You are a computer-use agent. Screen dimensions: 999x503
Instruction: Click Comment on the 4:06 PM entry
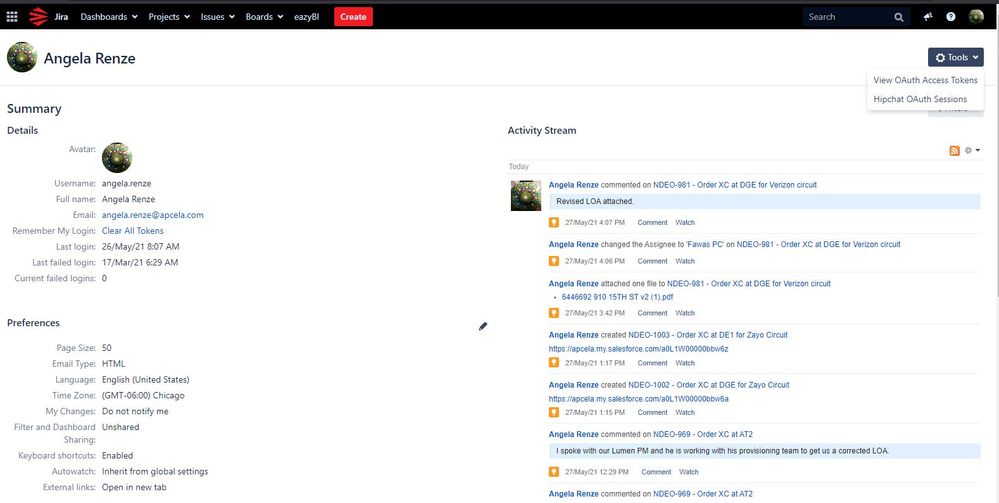(652, 261)
